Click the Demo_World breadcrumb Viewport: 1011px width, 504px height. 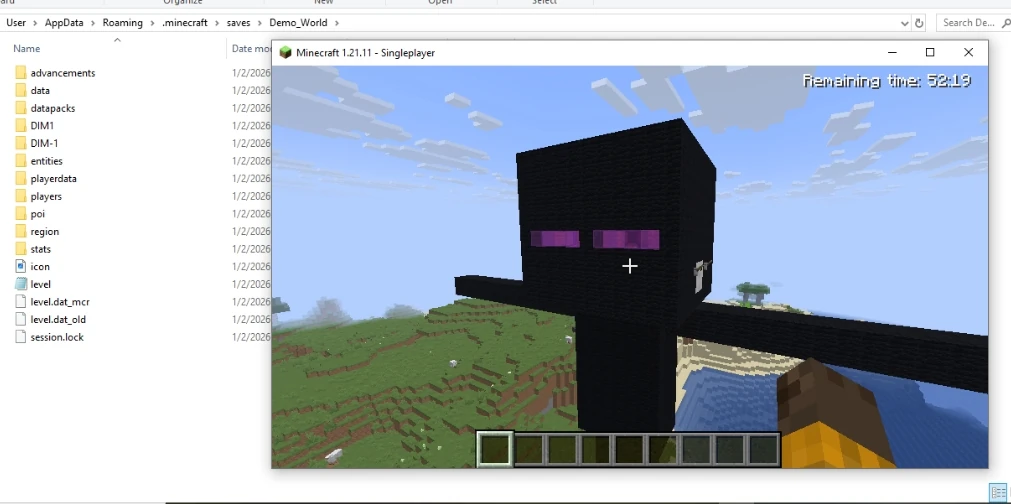(299, 23)
